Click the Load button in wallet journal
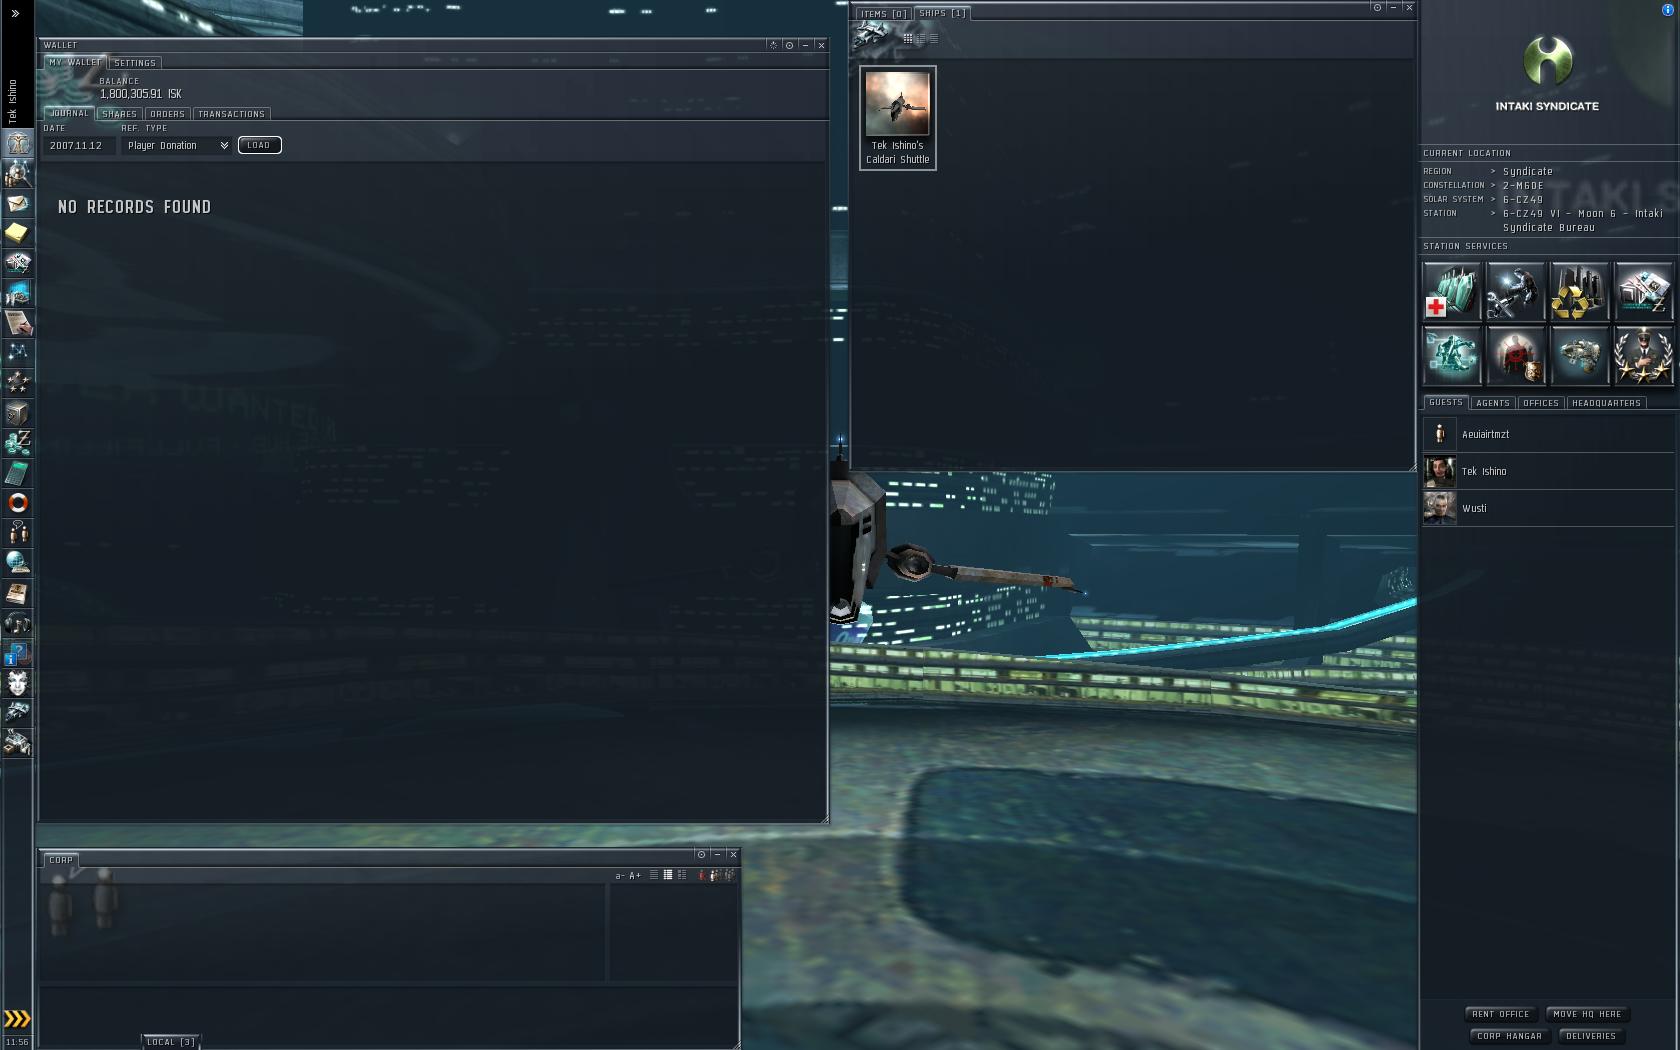The width and height of the screenshot is (1680, 1050). 259,145
